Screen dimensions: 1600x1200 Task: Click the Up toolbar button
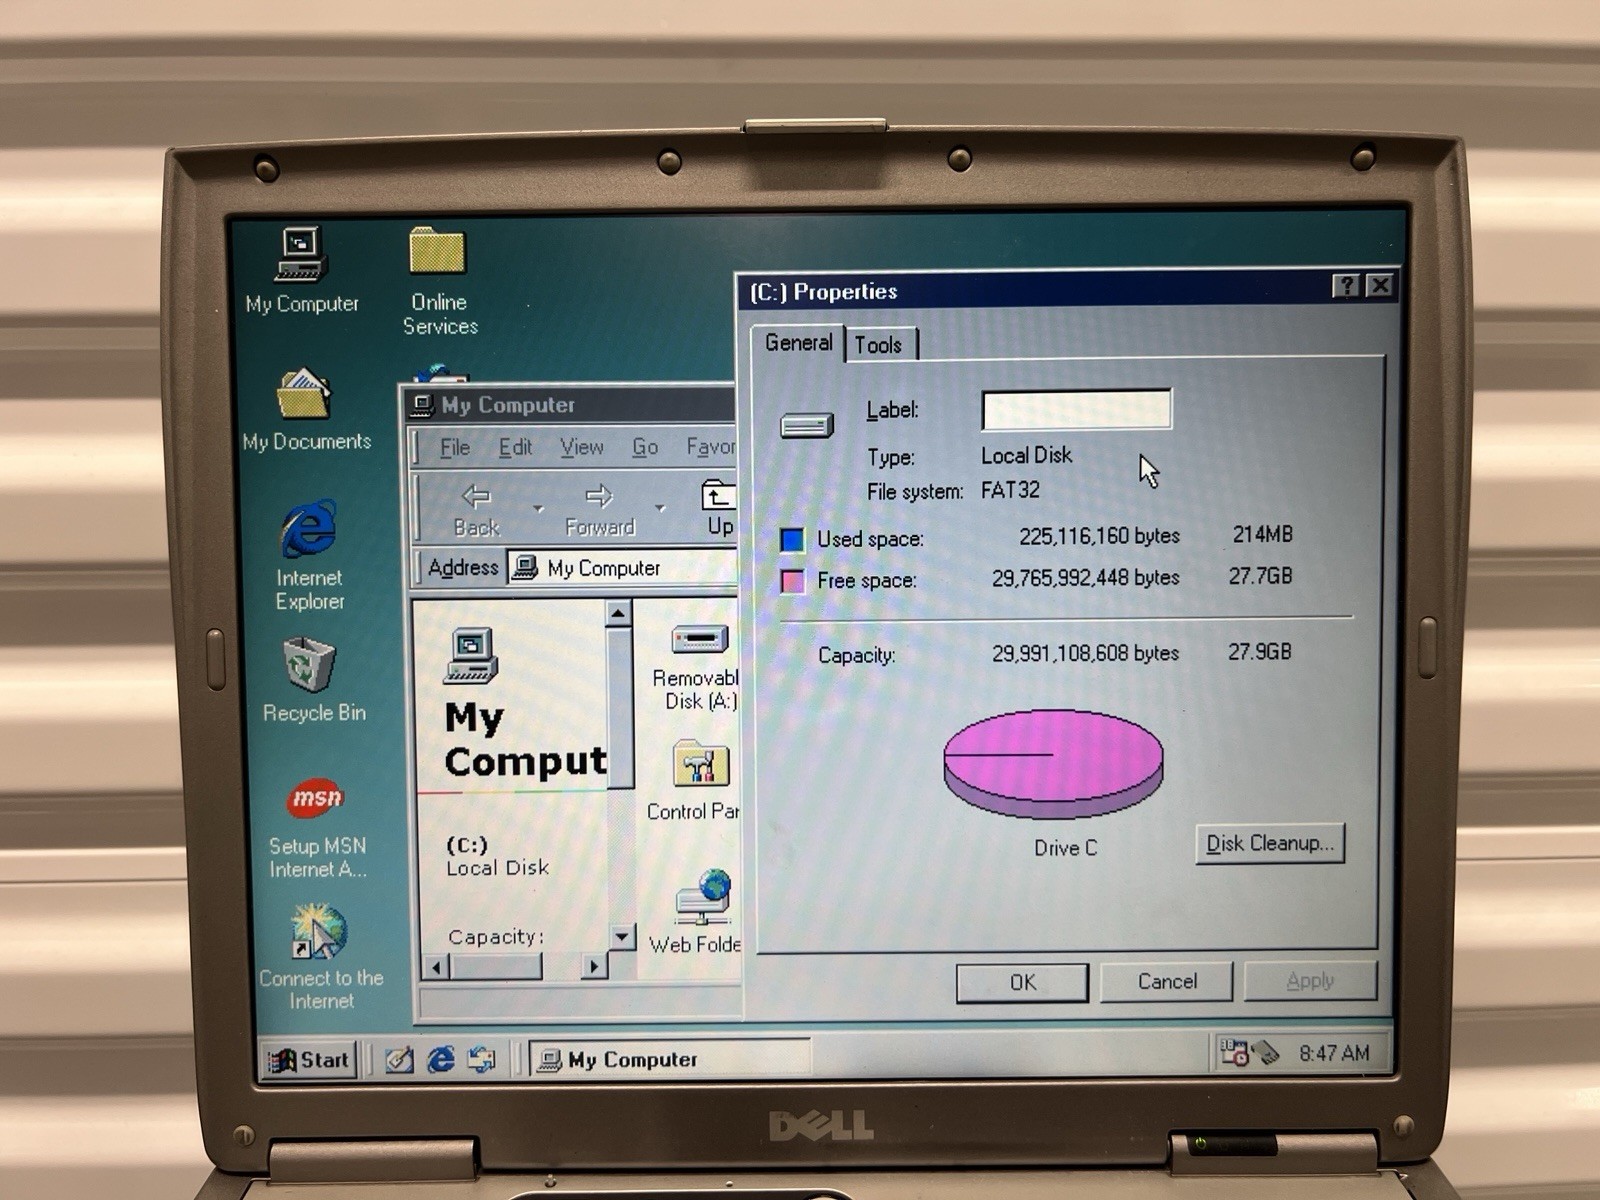tap(718, 508)
